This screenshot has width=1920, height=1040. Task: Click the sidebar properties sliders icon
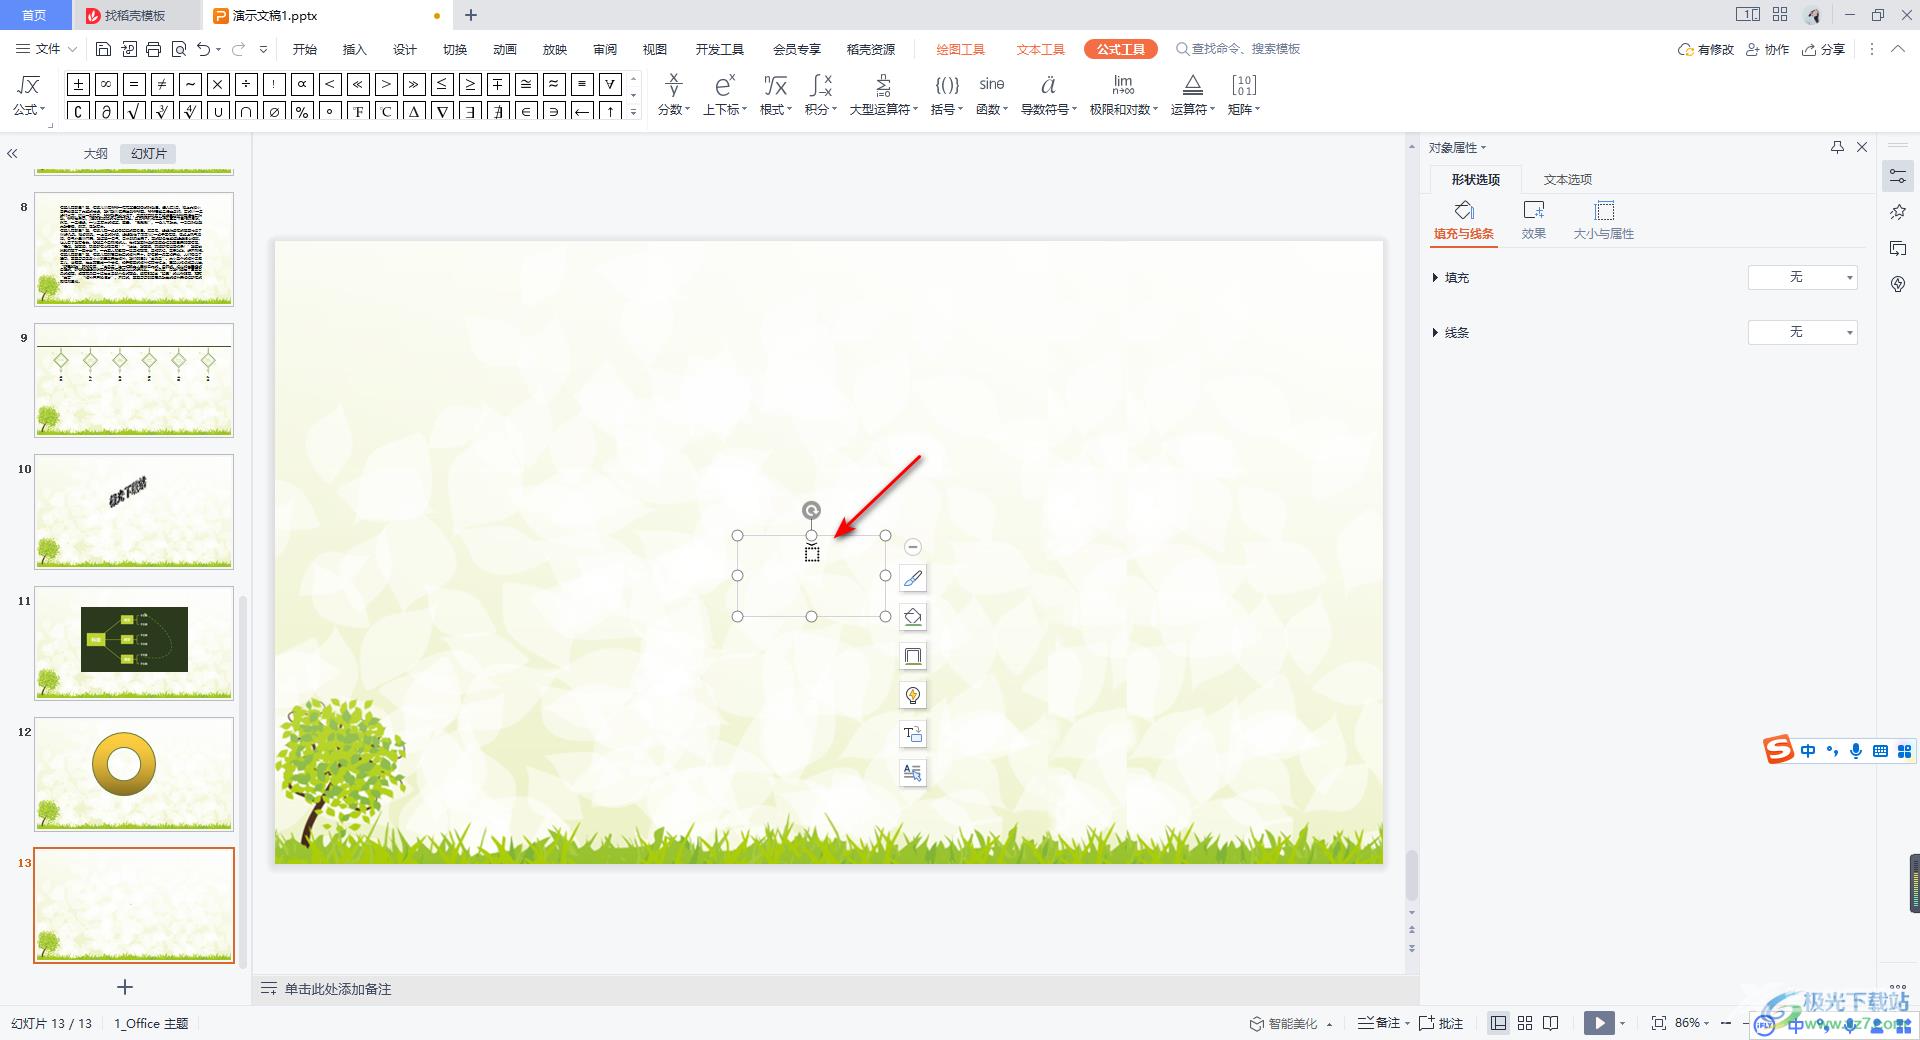point(1898,177)
